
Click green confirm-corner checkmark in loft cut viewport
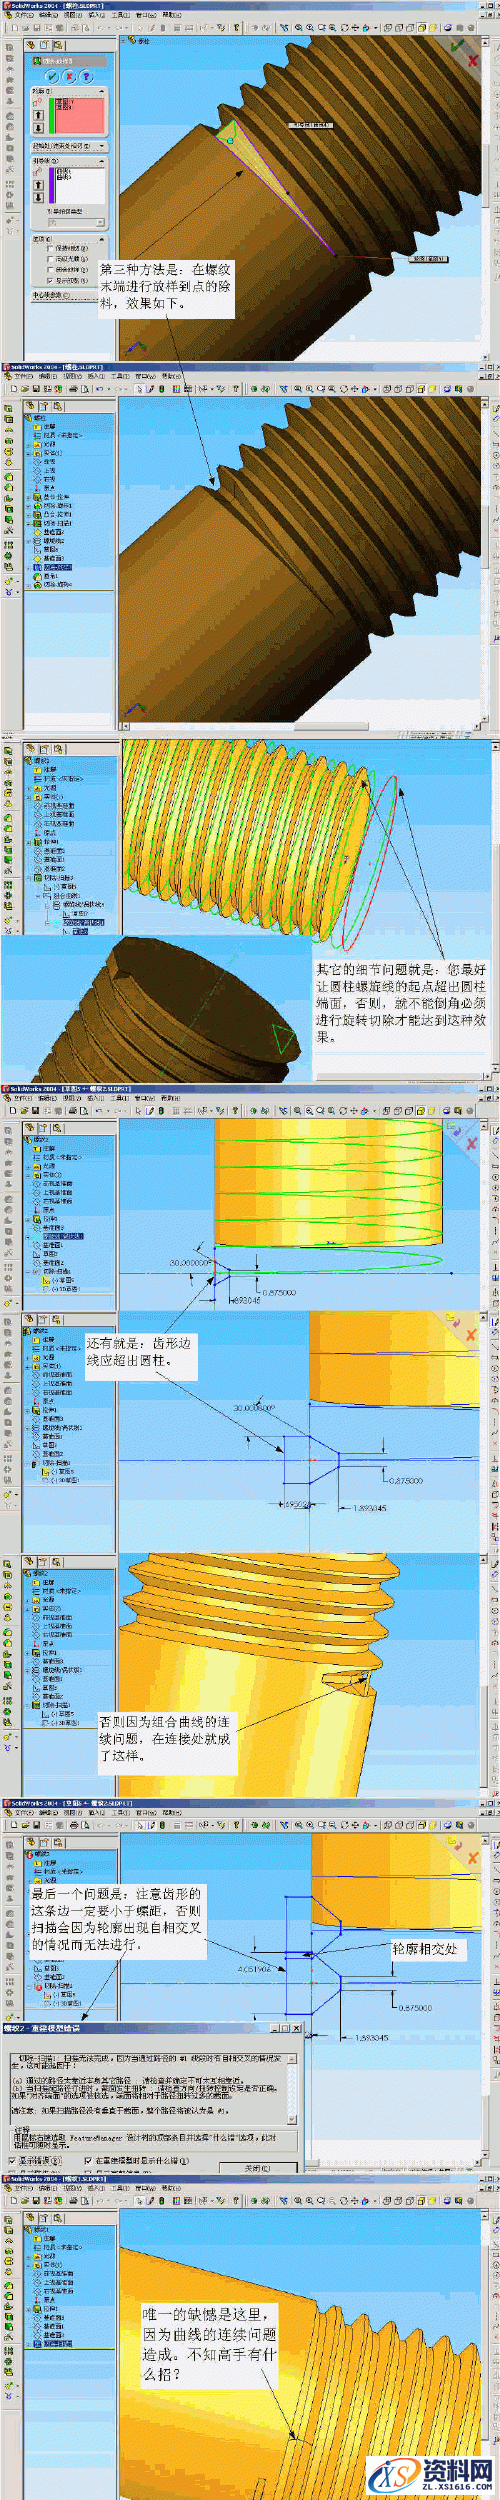[457, 45]
